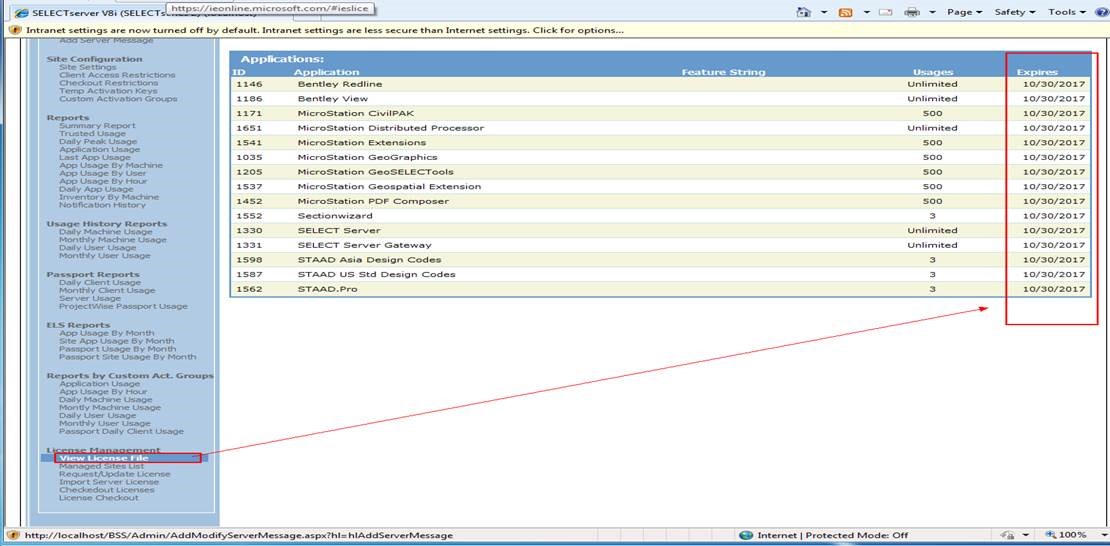Click the blue Help question mark icon
Screen dimensions: 1110x546
(1102, 12)
